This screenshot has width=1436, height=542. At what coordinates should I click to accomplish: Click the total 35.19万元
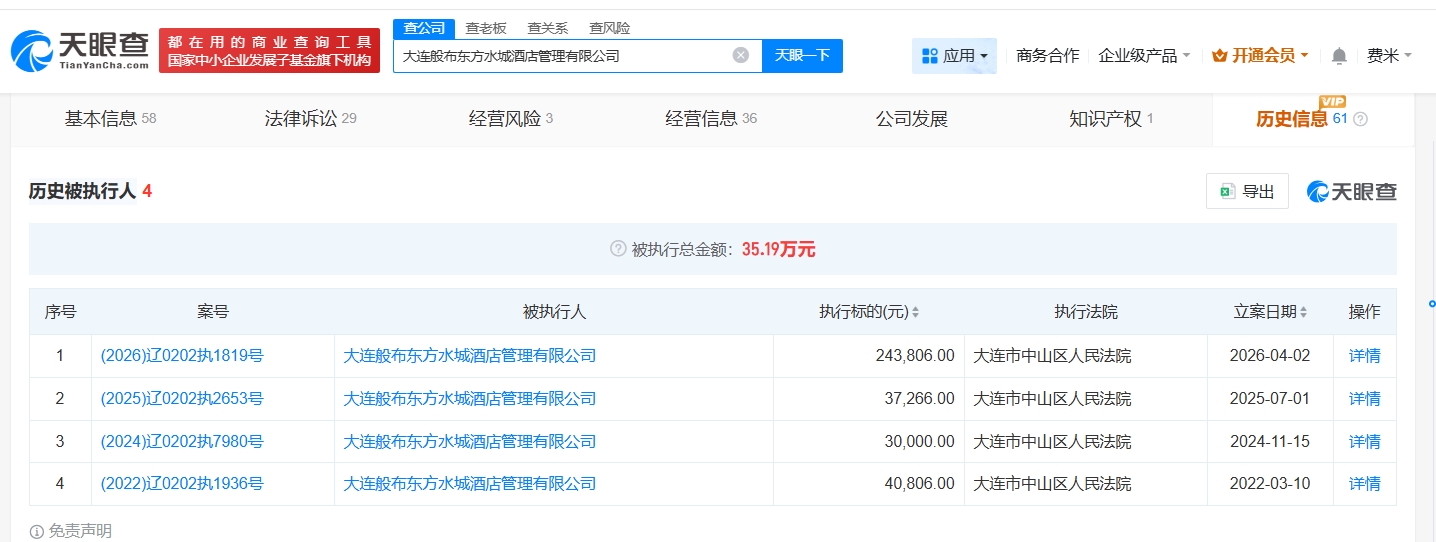pos(779,249)
